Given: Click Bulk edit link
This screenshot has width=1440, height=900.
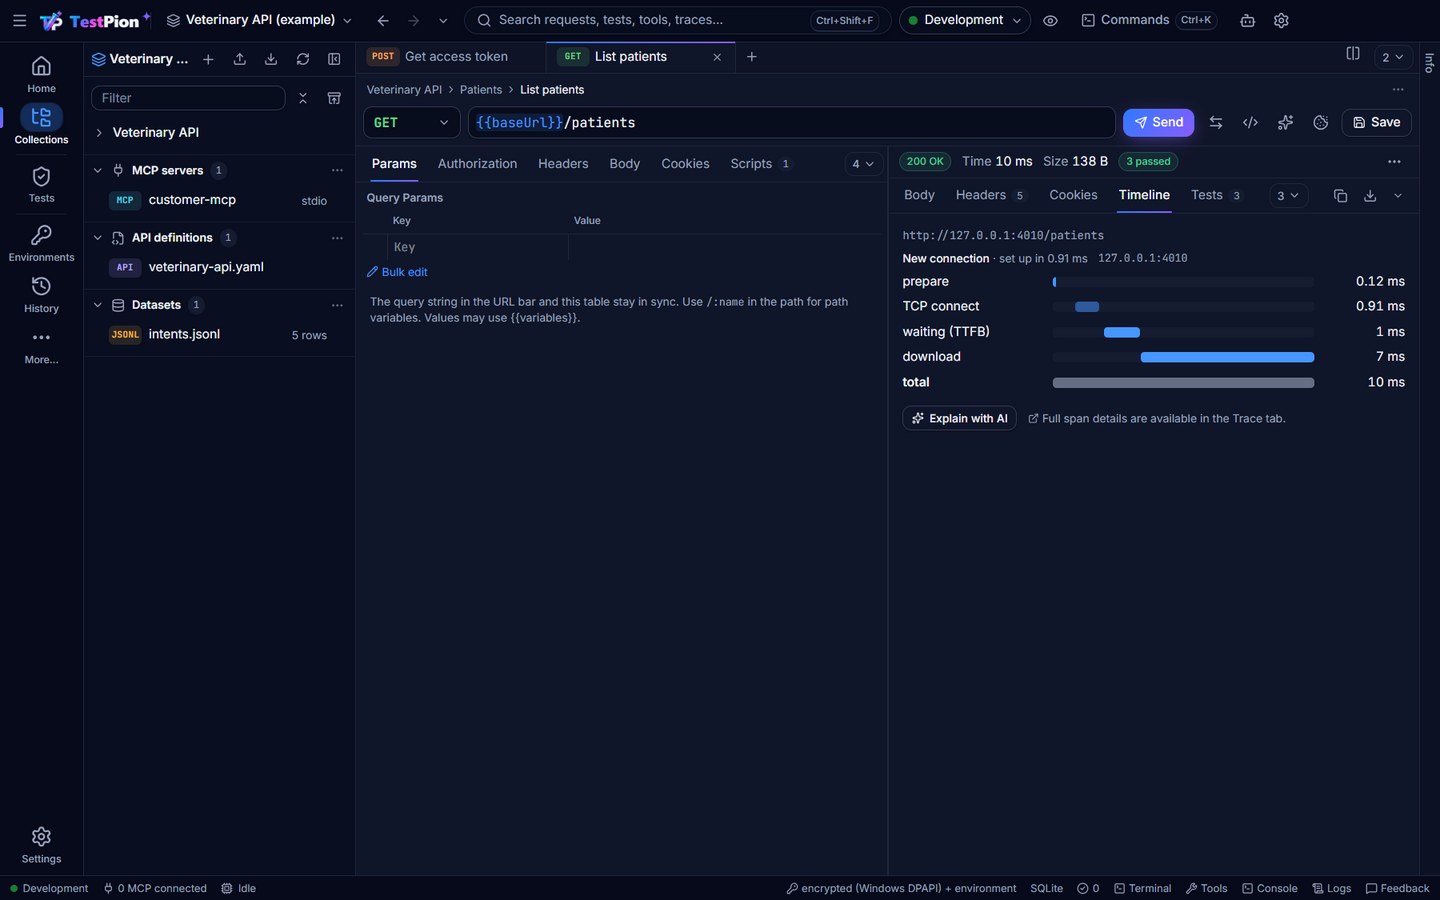Looking at the screenshot, I should pyautogui.click(x=397, y=272).
